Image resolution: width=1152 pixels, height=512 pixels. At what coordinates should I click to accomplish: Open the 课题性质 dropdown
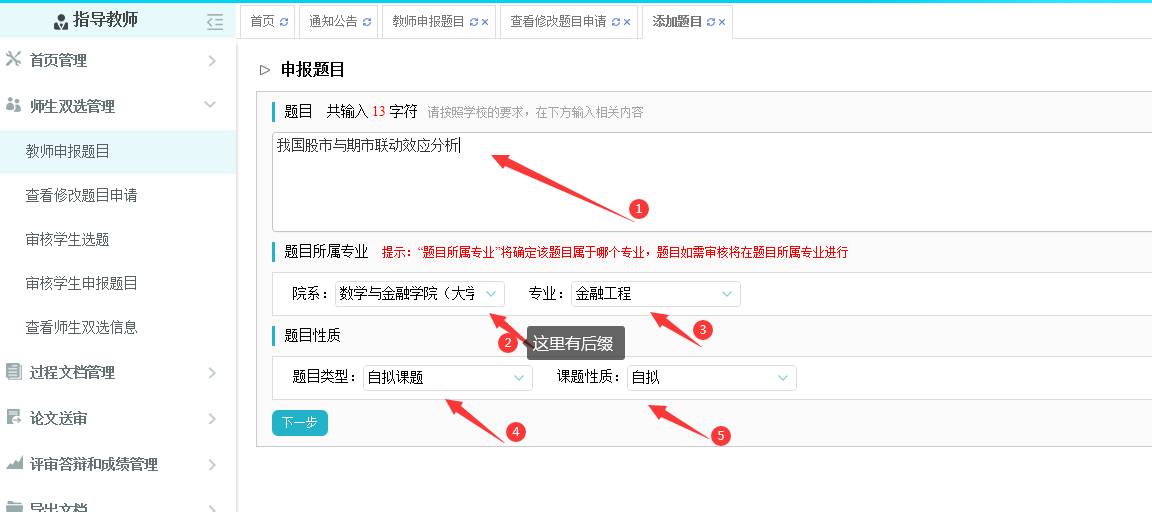[711, 378]
